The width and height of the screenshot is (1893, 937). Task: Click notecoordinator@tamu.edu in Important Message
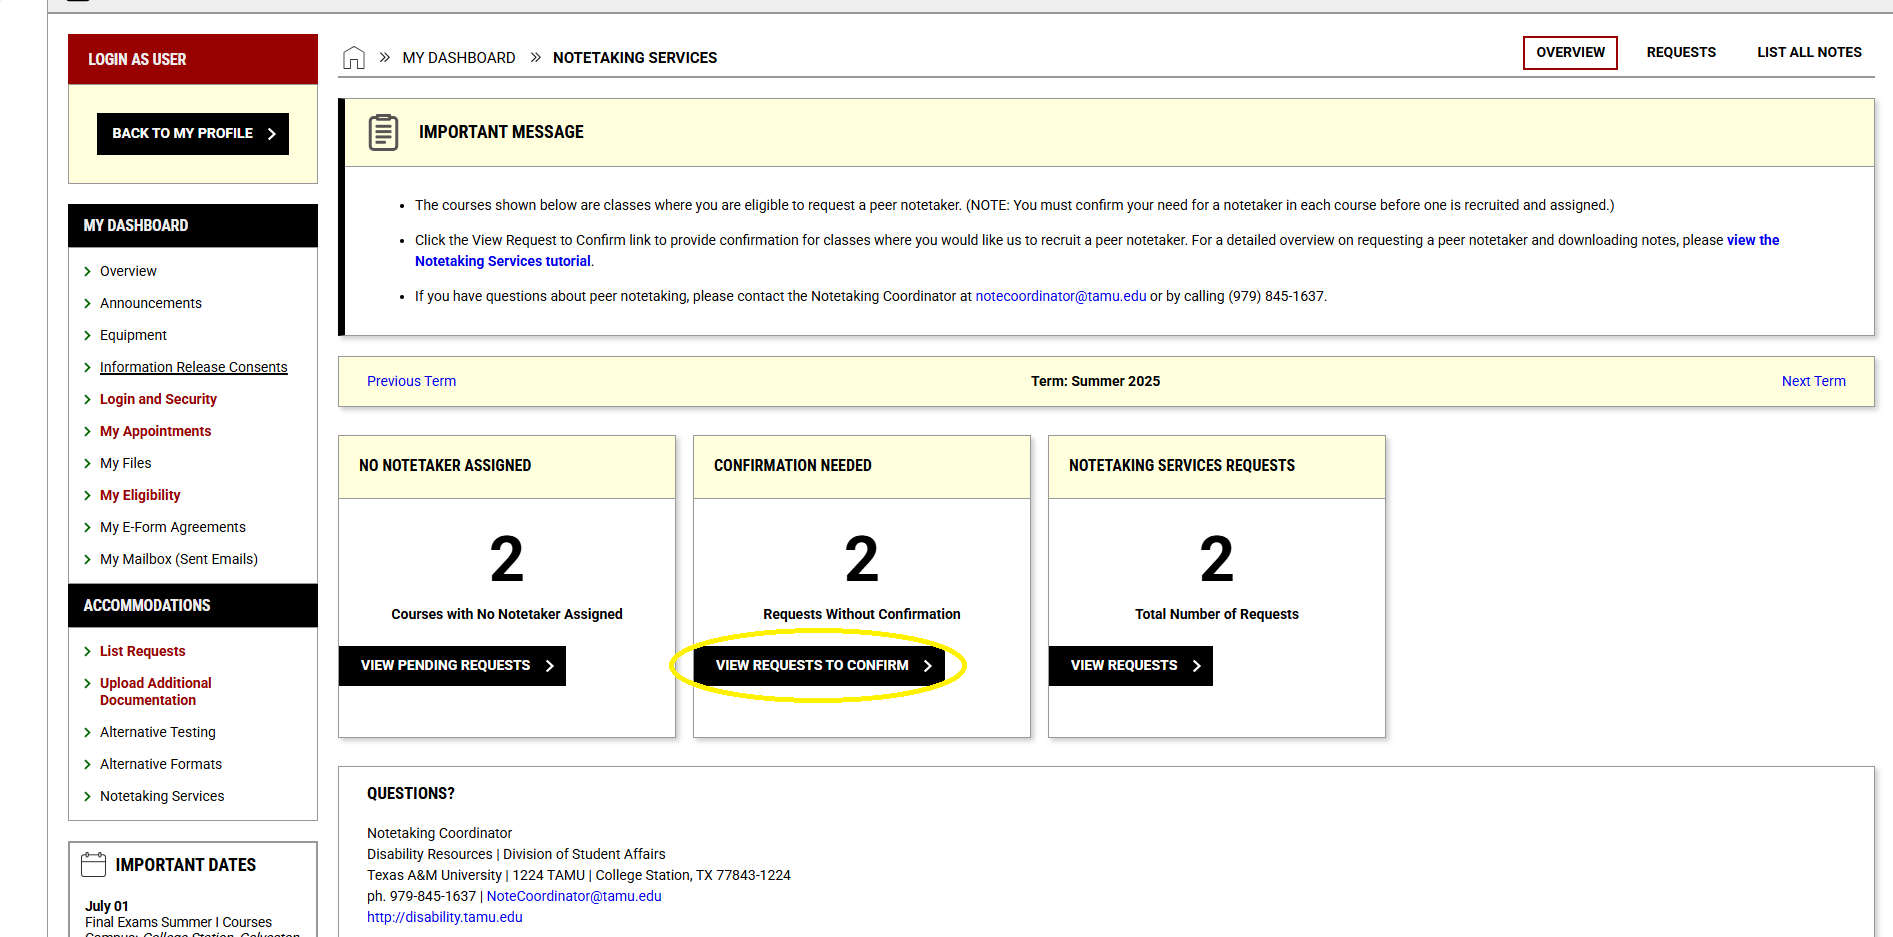pyautogui.click(x=1061, y=296)
